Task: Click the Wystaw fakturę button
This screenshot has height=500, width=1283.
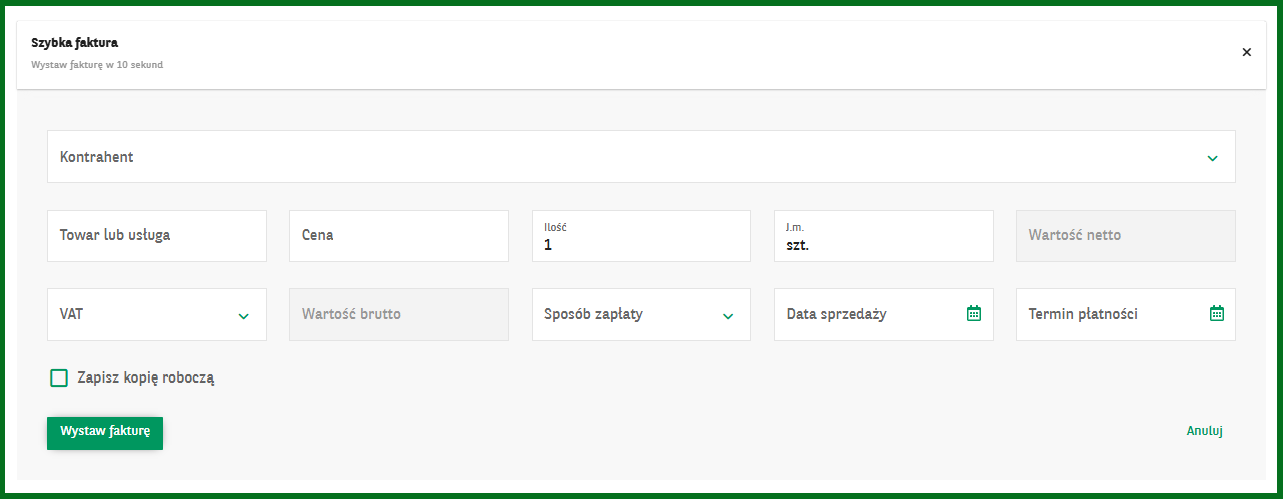Action: (x=105, y=431)
